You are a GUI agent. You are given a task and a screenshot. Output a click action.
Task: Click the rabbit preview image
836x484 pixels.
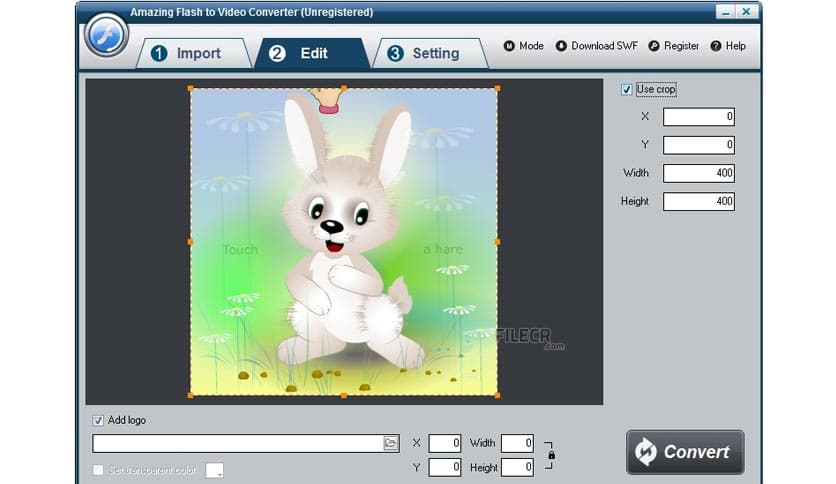coord(344,242)
